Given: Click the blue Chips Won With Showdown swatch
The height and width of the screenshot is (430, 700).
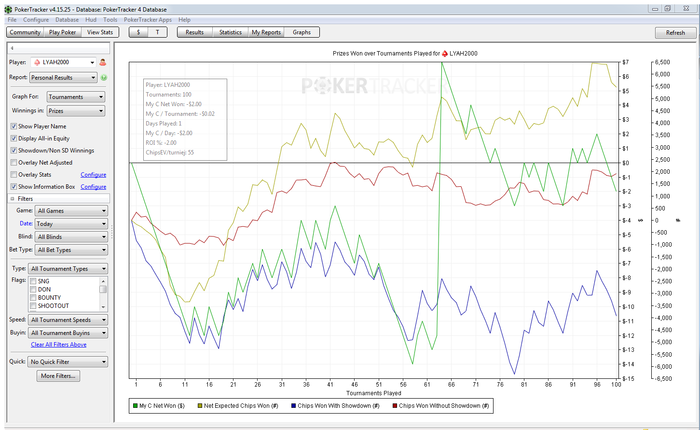Looking at the screenshot, I should pos(293,406).
